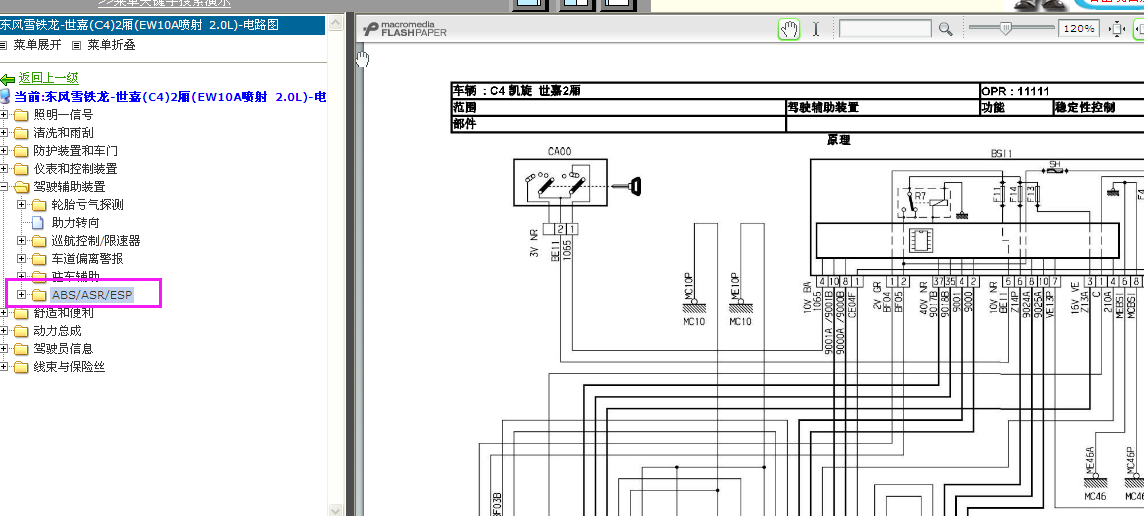Click the 菜单展开 button text
The image size is (1144, 516).
[37, 45]
